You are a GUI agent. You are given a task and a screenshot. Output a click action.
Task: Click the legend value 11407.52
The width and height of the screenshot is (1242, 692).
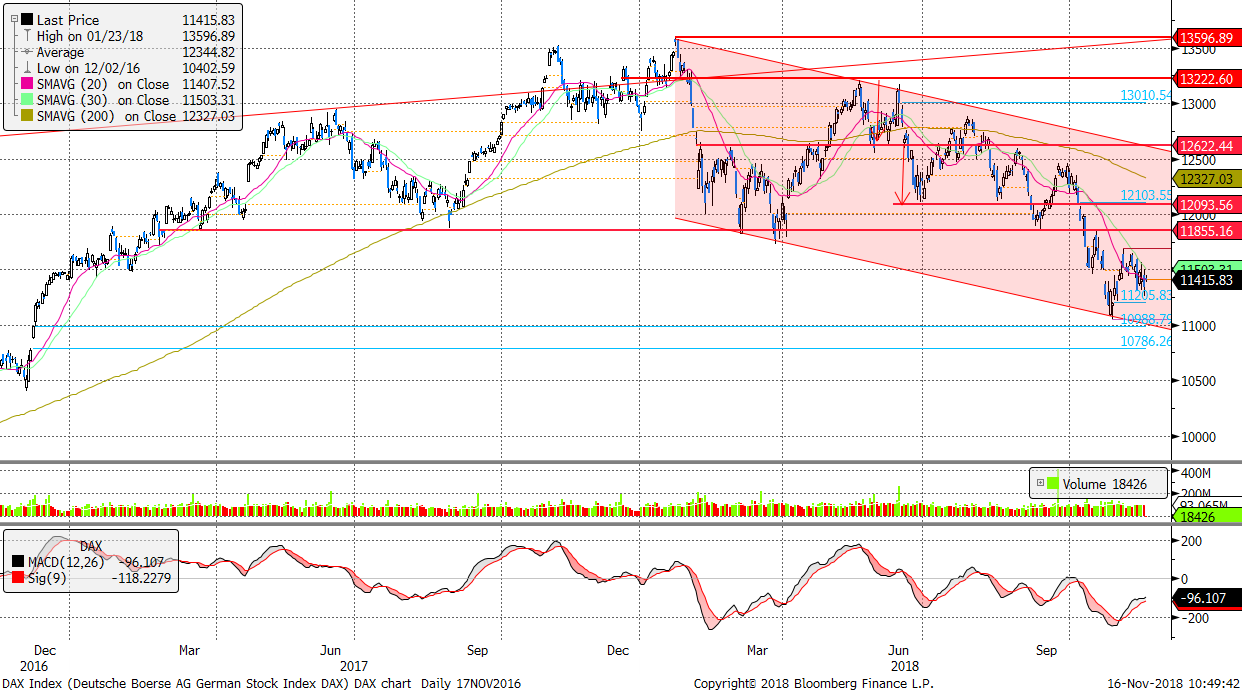click(x=208, y=84)
